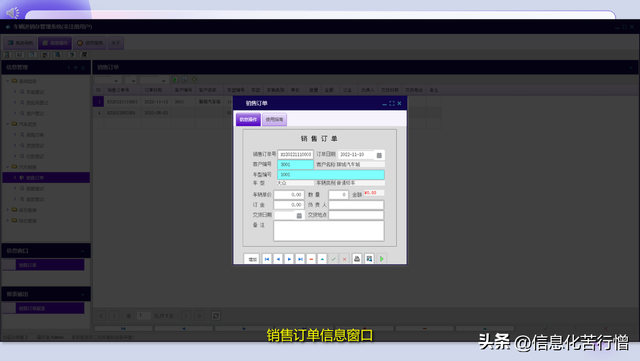Switch to 使用指南 tab in 销售订单 dialog

(x=274, y=120)
